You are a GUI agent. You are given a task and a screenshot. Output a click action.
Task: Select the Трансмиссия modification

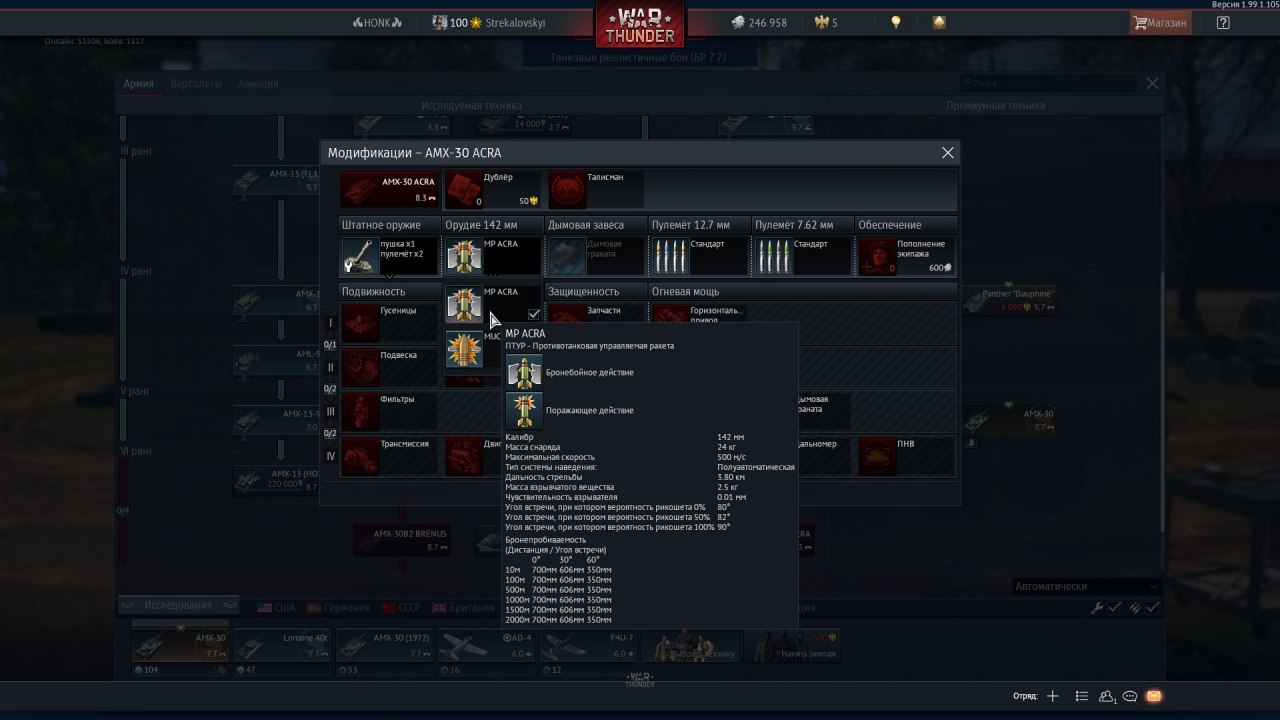coord(390,456)
